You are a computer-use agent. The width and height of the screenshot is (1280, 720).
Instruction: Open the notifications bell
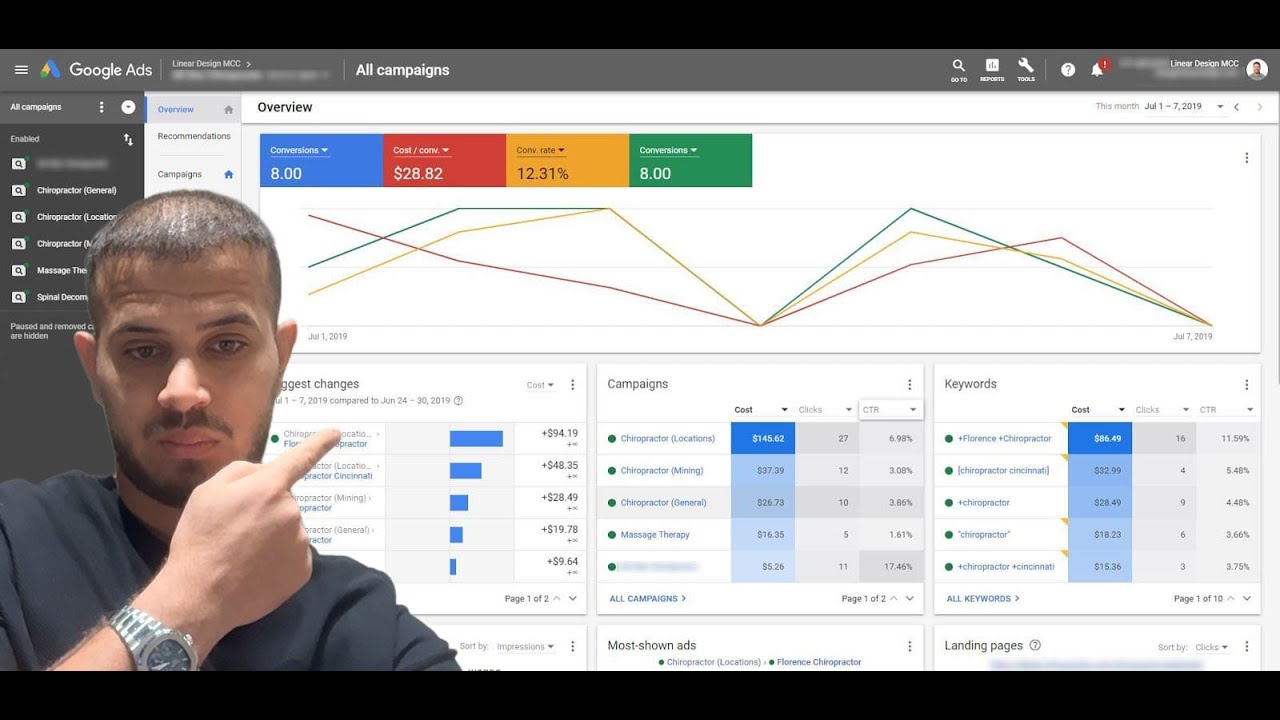1097,69
